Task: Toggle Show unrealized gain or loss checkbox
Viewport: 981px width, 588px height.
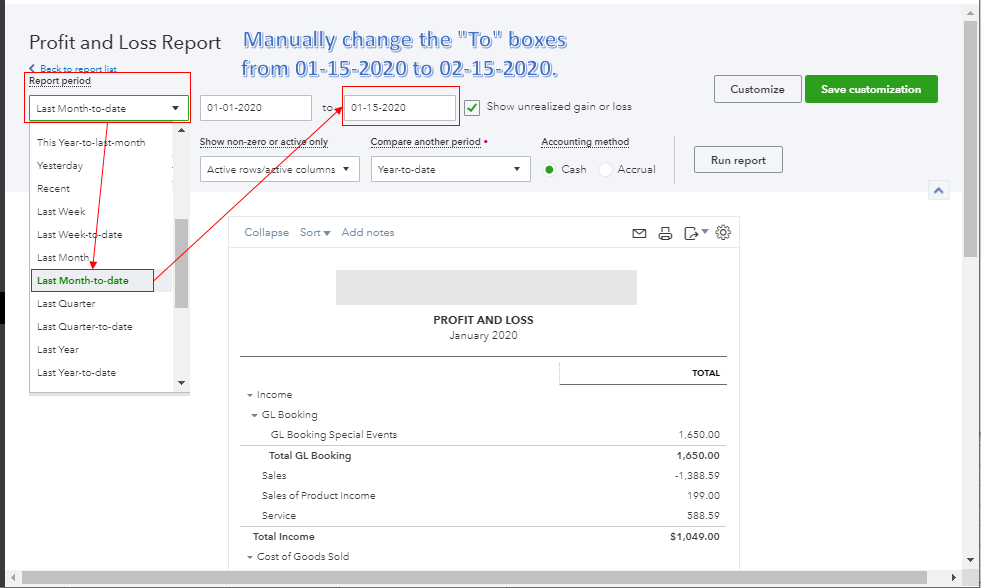Action: tap(473, 107)
